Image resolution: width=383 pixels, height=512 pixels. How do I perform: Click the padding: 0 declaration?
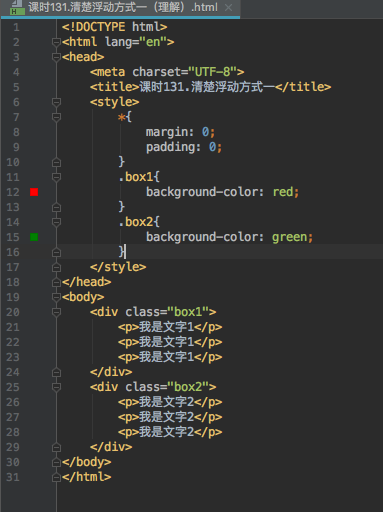pyautogui.click(x=184, y=147)
